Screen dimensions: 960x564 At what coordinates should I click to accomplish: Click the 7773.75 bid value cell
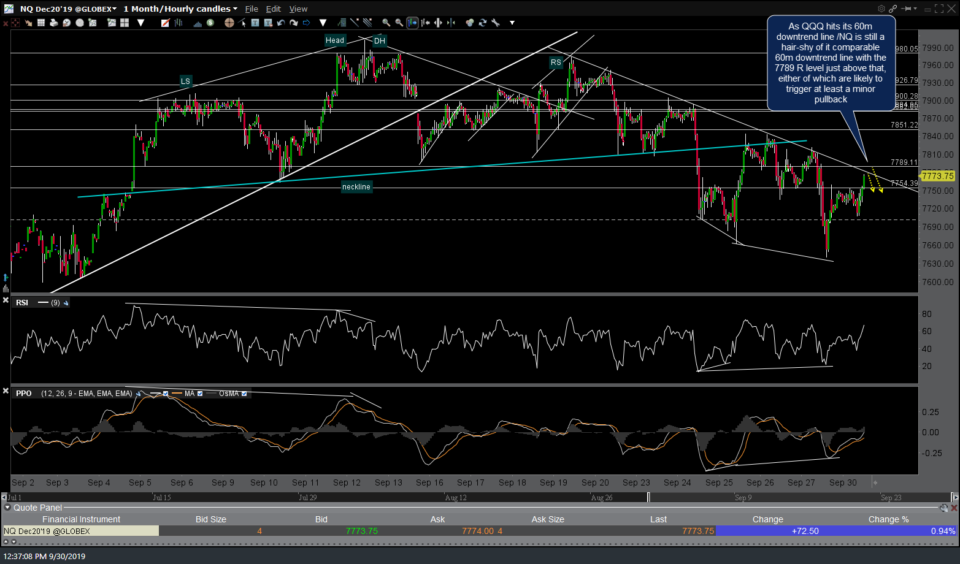pos(361,531)
